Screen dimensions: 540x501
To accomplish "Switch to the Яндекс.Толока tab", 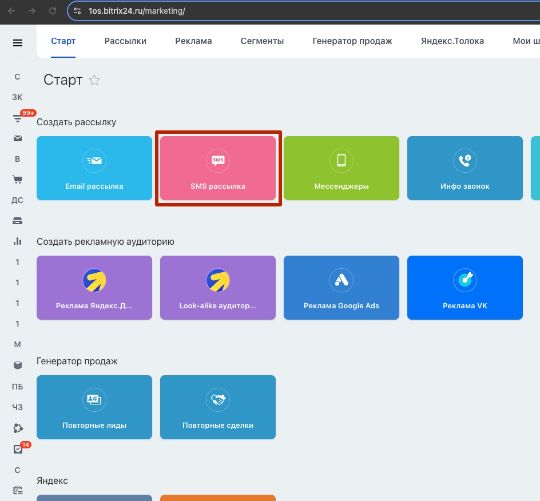I will click(453, 41).
